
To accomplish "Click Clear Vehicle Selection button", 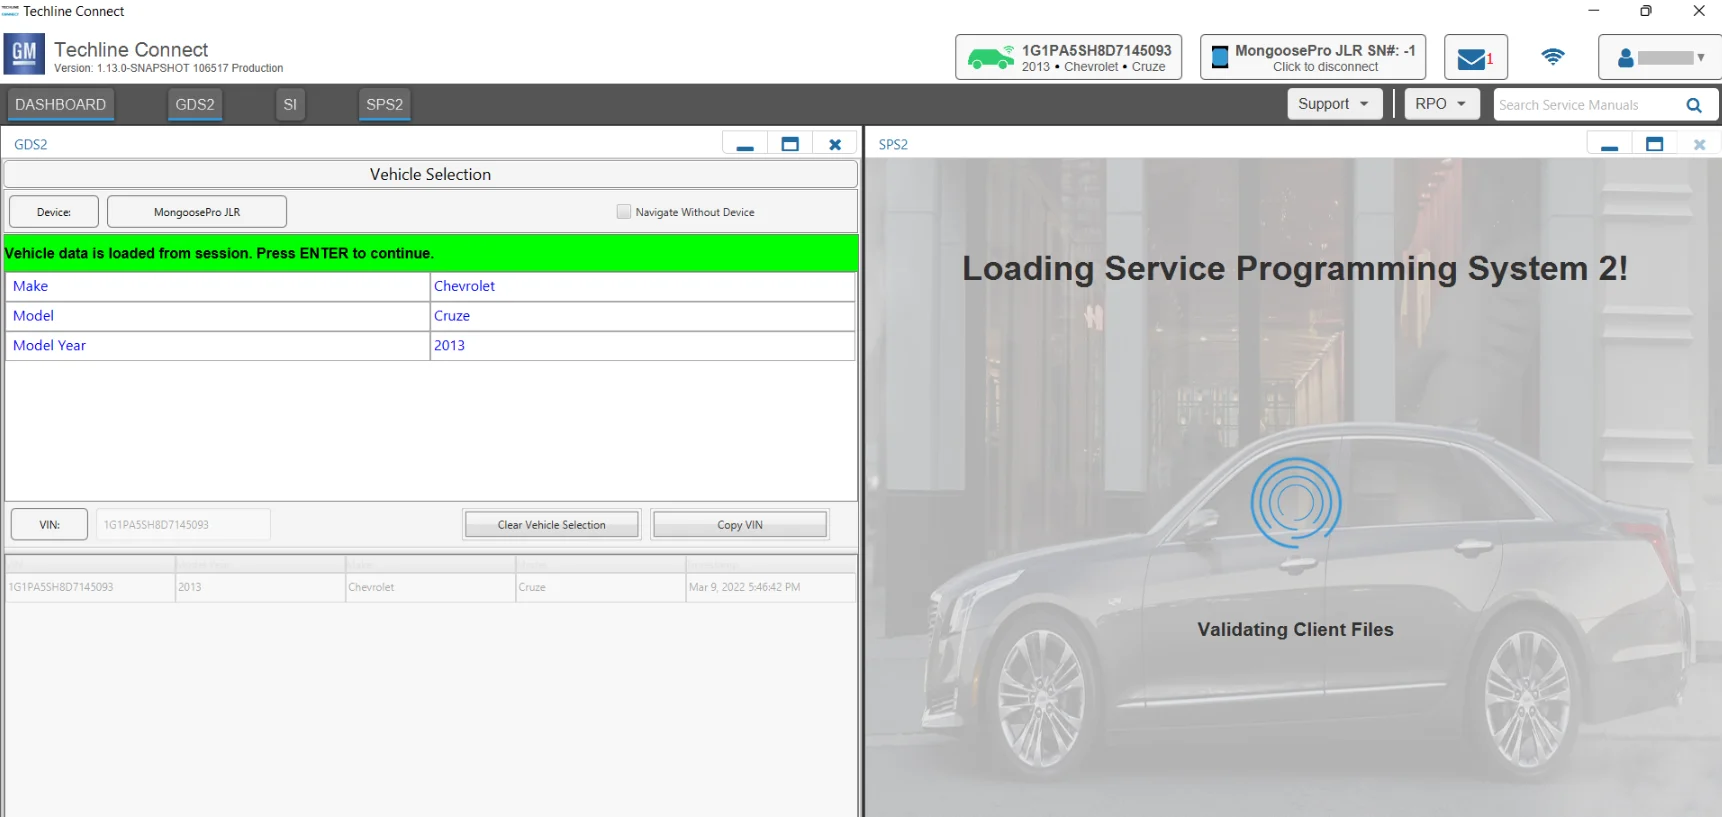I will pos(551,525).
